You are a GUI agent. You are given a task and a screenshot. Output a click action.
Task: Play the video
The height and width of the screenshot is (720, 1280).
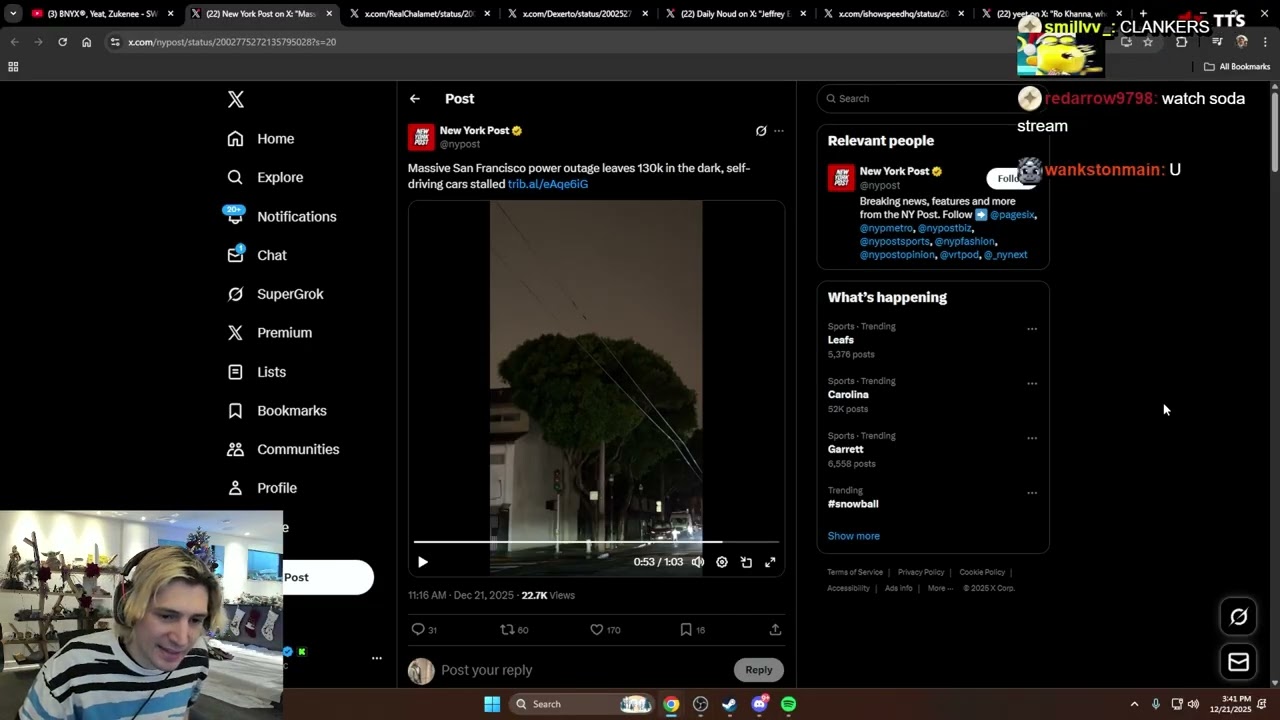(x=423, y=562)
